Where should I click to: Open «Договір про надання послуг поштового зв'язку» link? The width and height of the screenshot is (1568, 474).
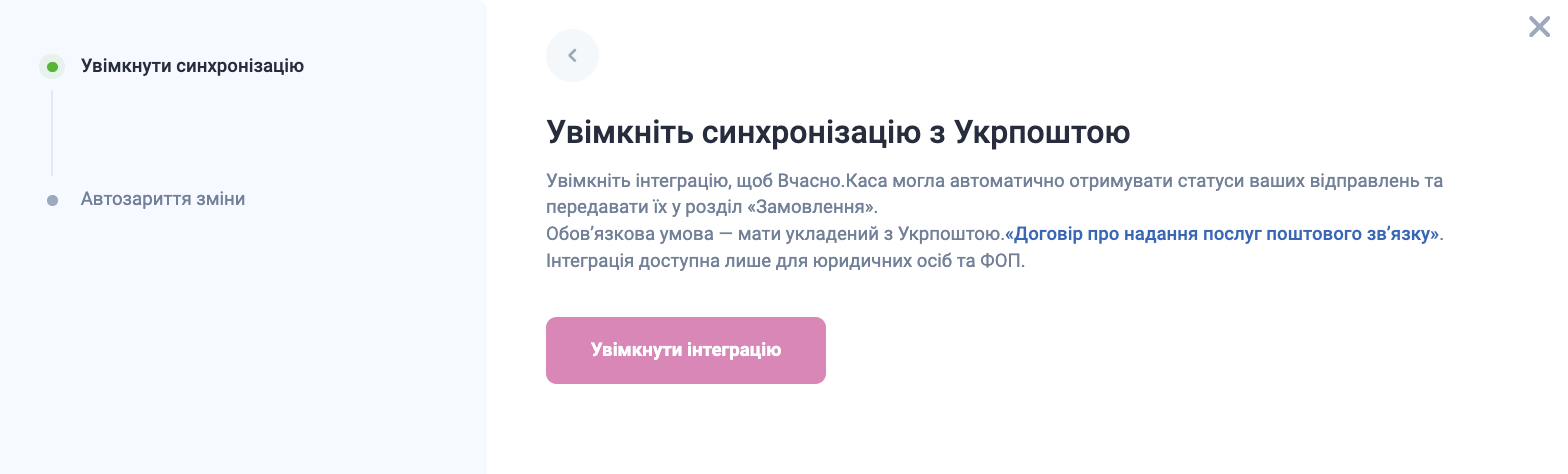(1224, 234)
